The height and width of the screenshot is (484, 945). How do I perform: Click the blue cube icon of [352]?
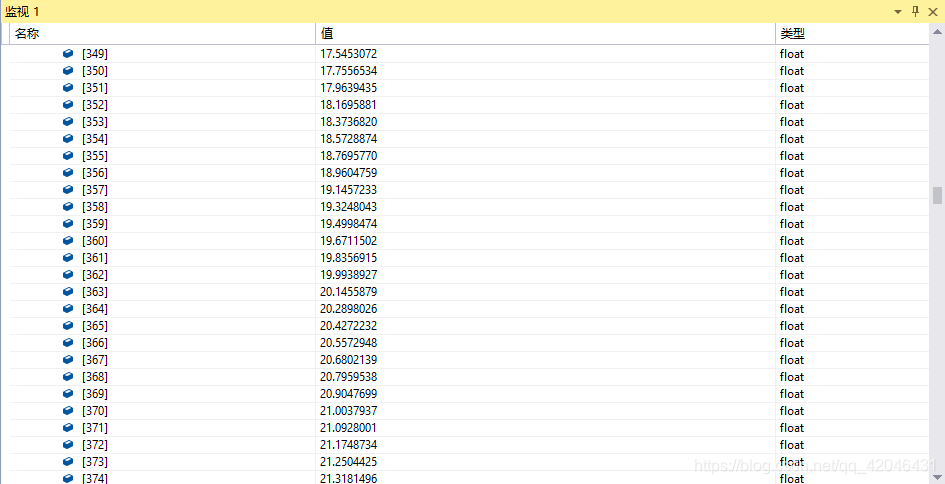(x=68, y=104)
